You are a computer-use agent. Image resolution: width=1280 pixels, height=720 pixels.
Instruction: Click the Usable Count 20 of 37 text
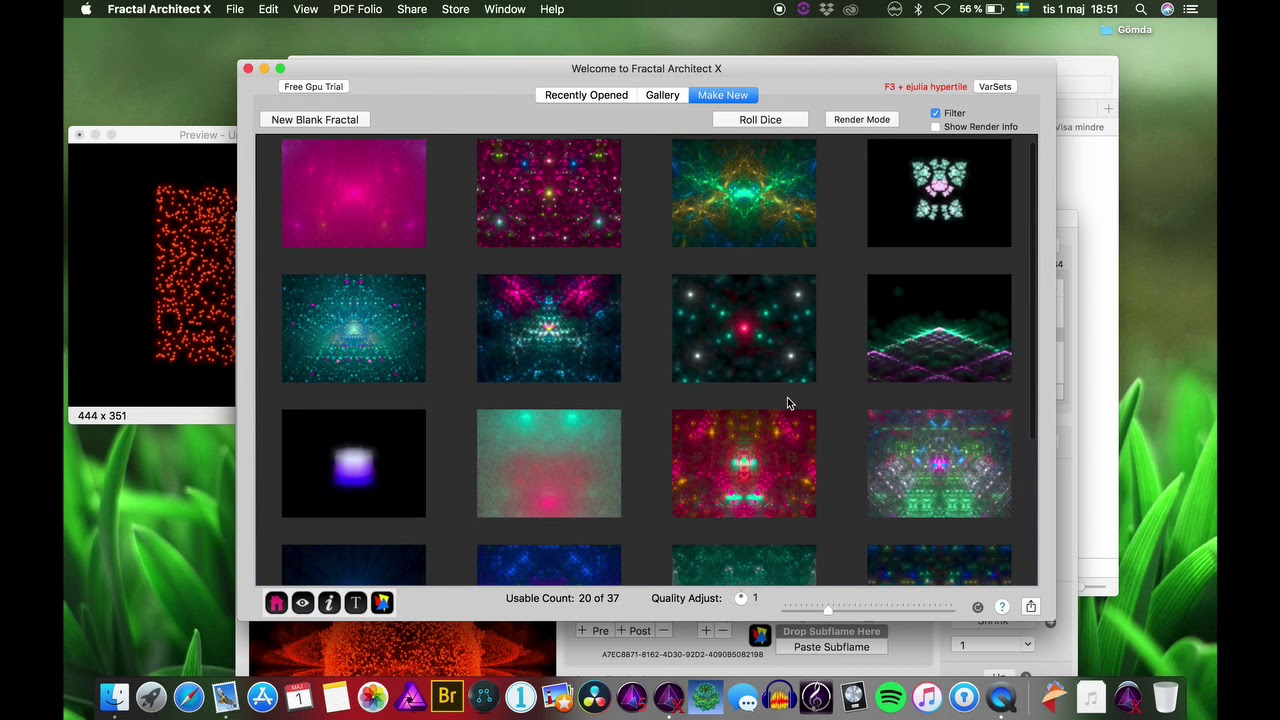tap(562, 598)
